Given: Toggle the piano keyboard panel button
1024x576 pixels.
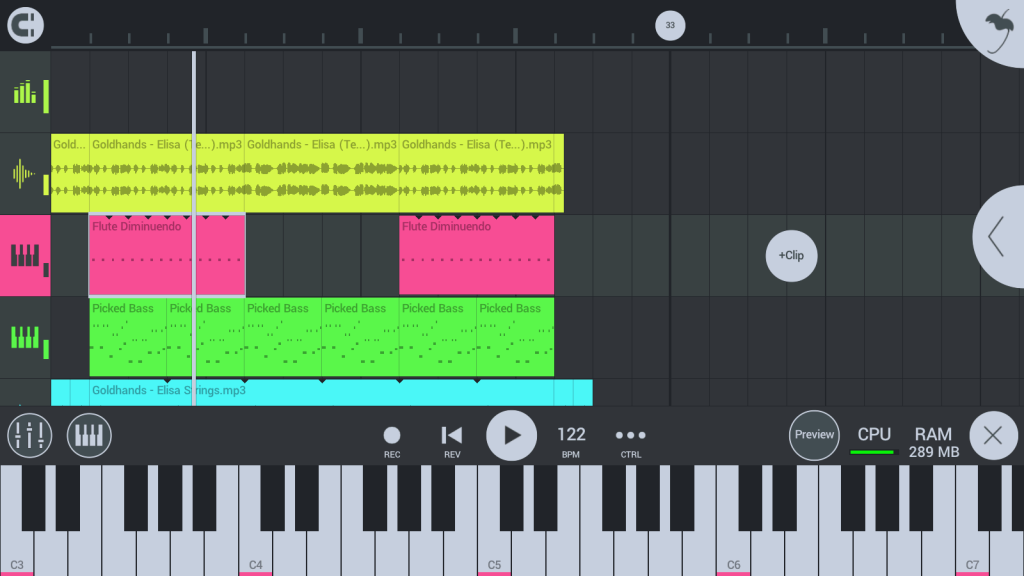Looking at the screenshot, I should 89,435.
